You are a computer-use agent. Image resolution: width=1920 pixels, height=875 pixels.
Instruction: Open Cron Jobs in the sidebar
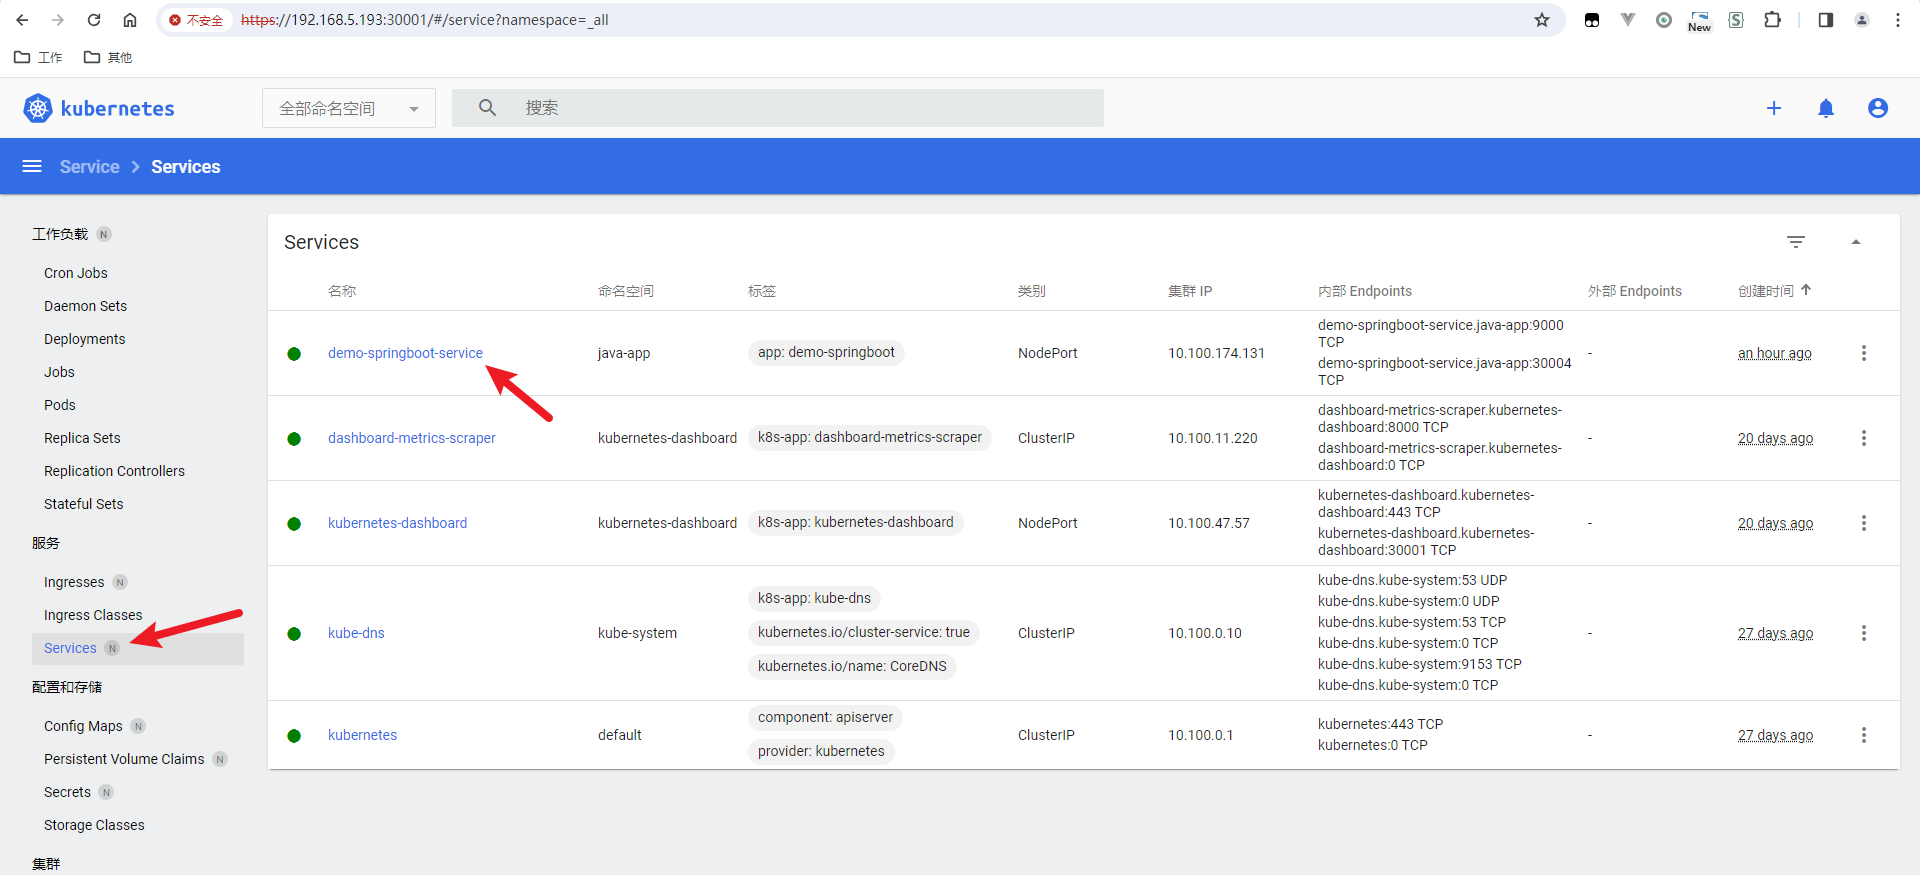click(76, 273)
